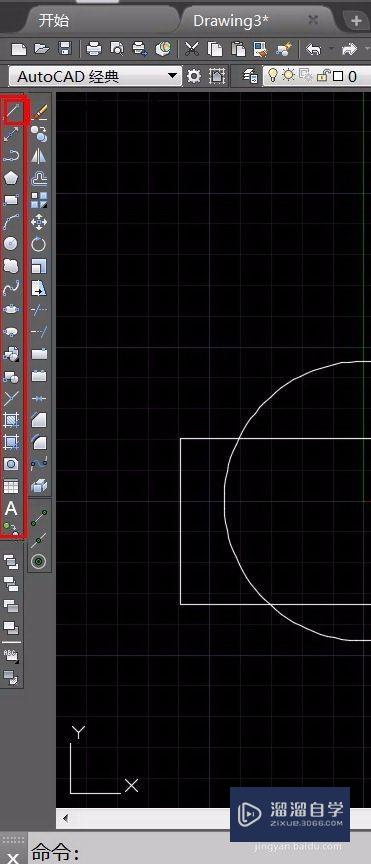Viewport: 371px width, 864px height.
Task: Click the layer color swatch square
Action: point(338,76)
